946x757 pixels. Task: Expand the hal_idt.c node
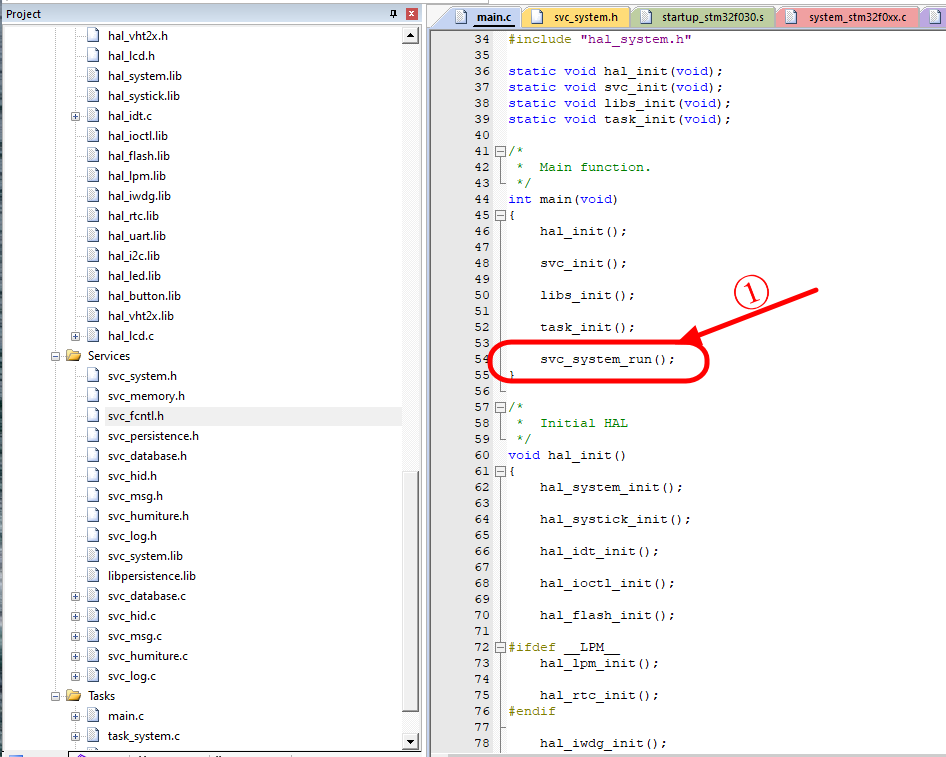pyautogui.click(x=76, y=116)
